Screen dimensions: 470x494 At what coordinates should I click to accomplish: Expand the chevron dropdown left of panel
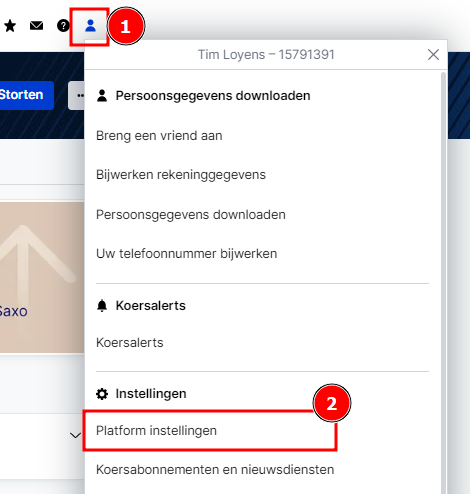coord(76,435)
